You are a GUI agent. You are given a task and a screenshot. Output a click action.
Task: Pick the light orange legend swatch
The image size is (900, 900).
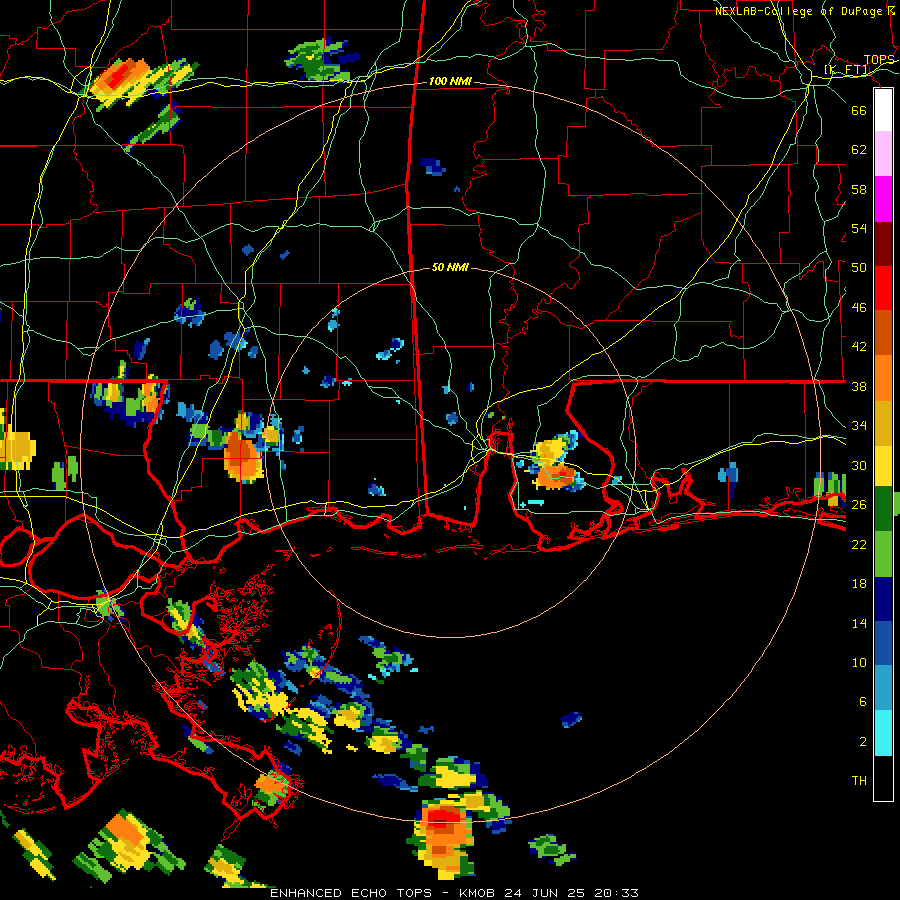coord(883,377)
